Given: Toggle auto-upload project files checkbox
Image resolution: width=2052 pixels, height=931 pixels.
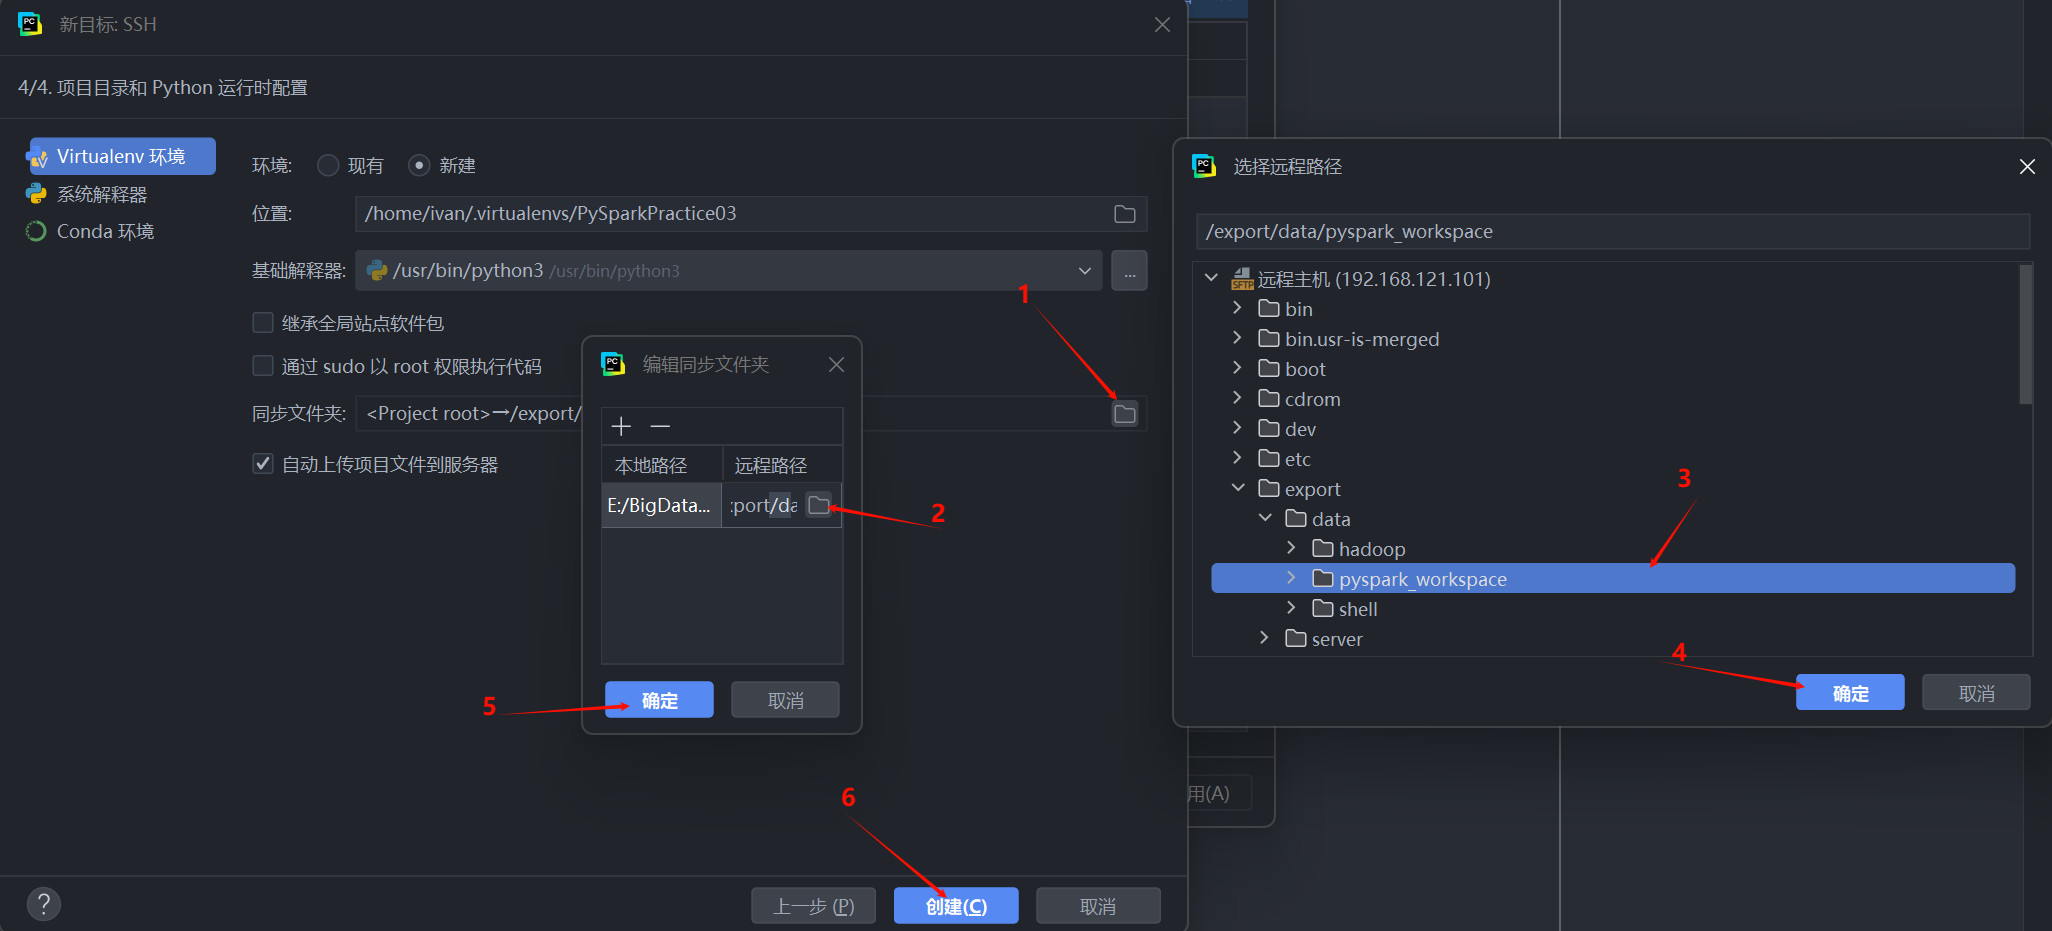Looking at the screenshot, I should [x=263, y=464].
